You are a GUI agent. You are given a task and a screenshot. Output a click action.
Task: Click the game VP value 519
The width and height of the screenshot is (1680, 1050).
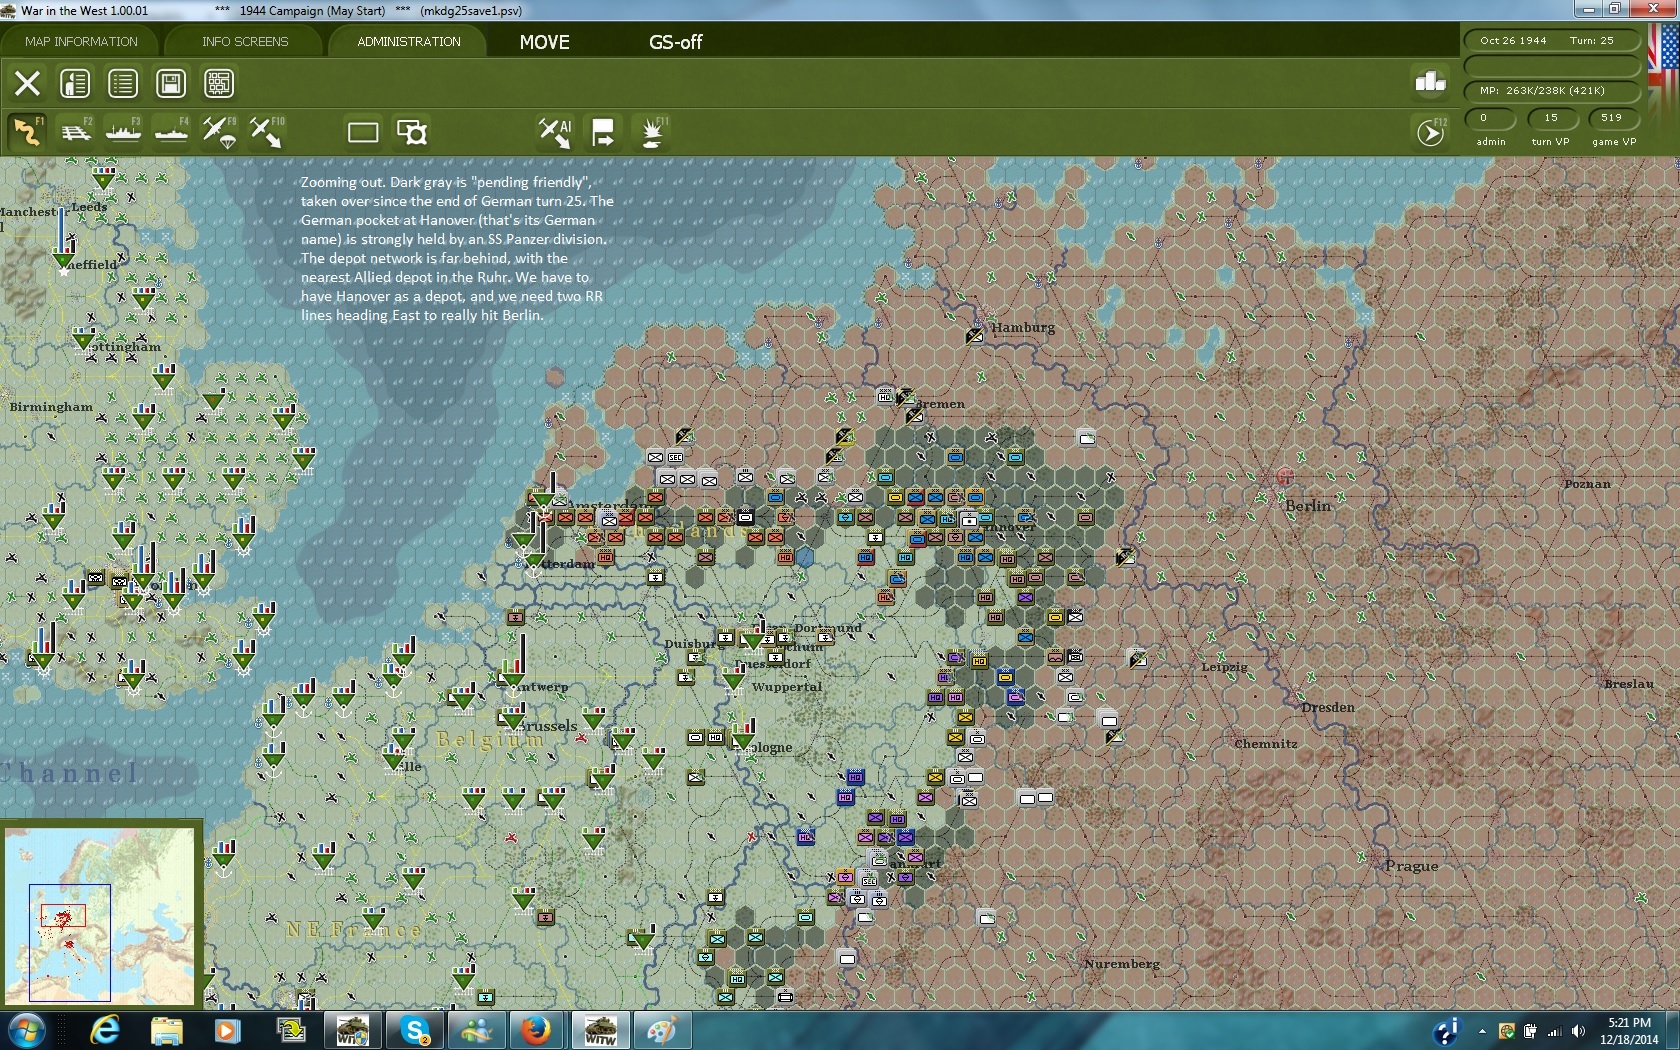click(1611, 118)
